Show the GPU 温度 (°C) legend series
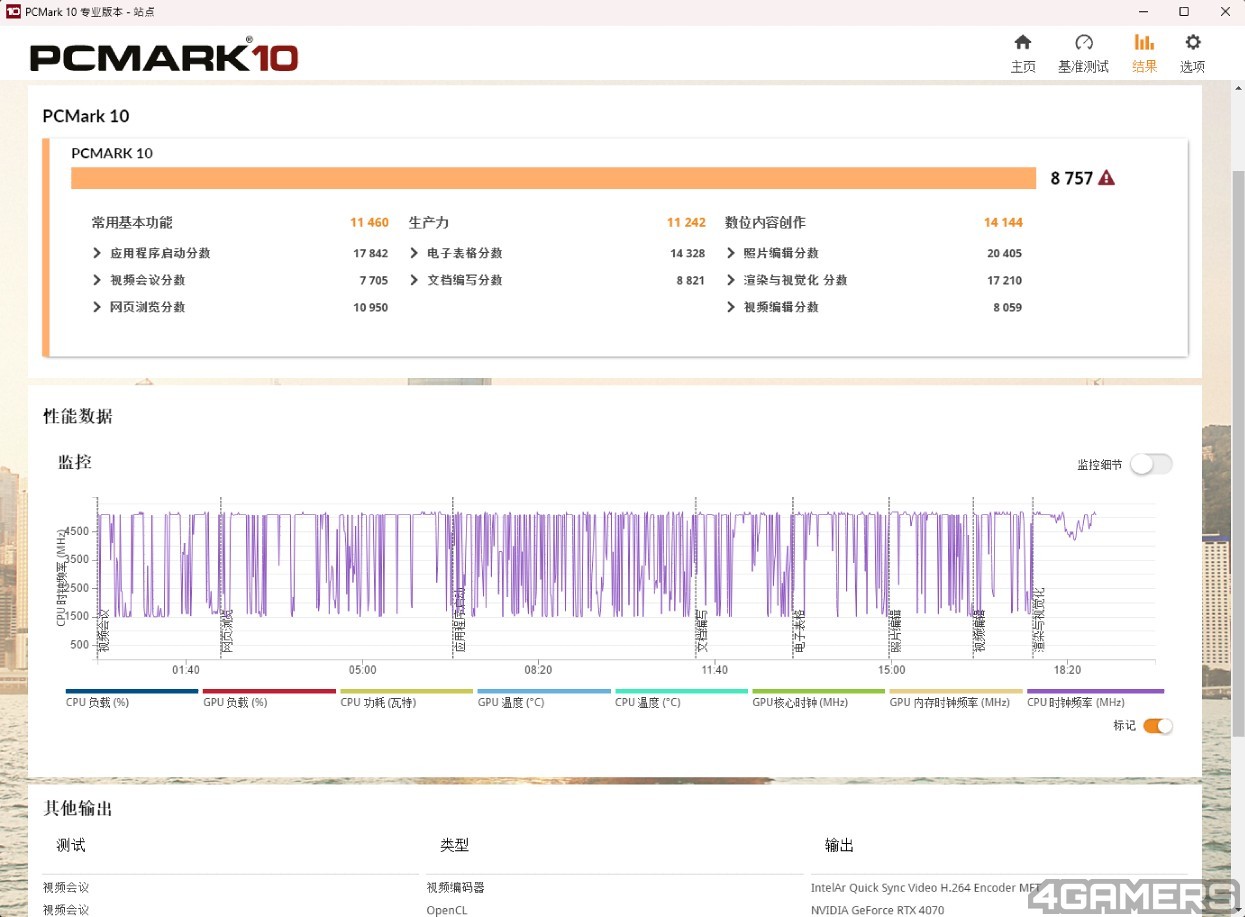Image resolution: width=1245 pixels, height=917 pixels. pyautogui.click(x=544, y=697)
